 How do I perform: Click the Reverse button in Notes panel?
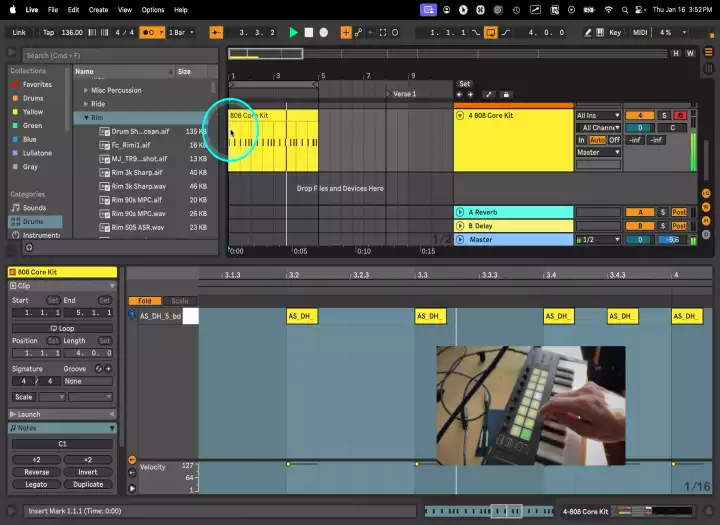(36, 472)
